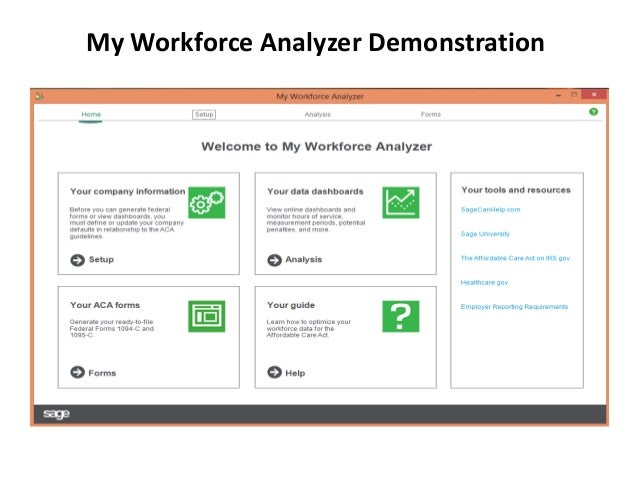Click the app icon in the title bar
638x479 pixels.
pos(39,96)
